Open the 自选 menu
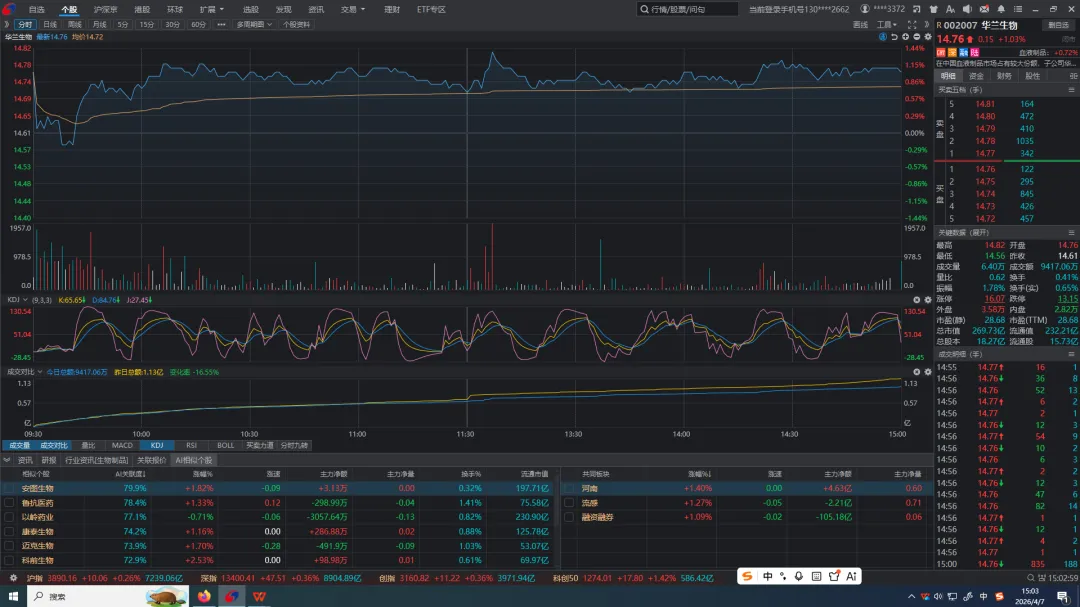This screenshot has height=607, width=1080. (x=37, y=10)
